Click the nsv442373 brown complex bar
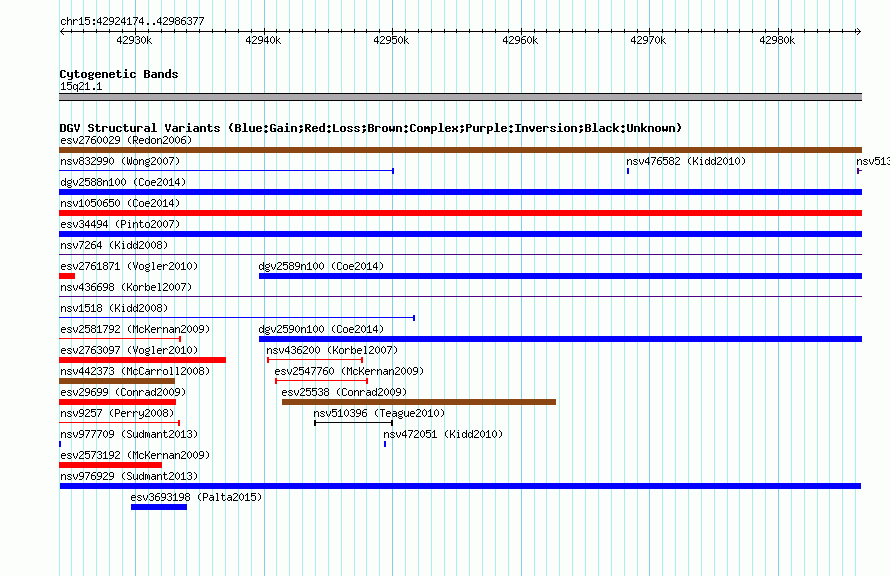890x576 pixels. click(117, 381)
